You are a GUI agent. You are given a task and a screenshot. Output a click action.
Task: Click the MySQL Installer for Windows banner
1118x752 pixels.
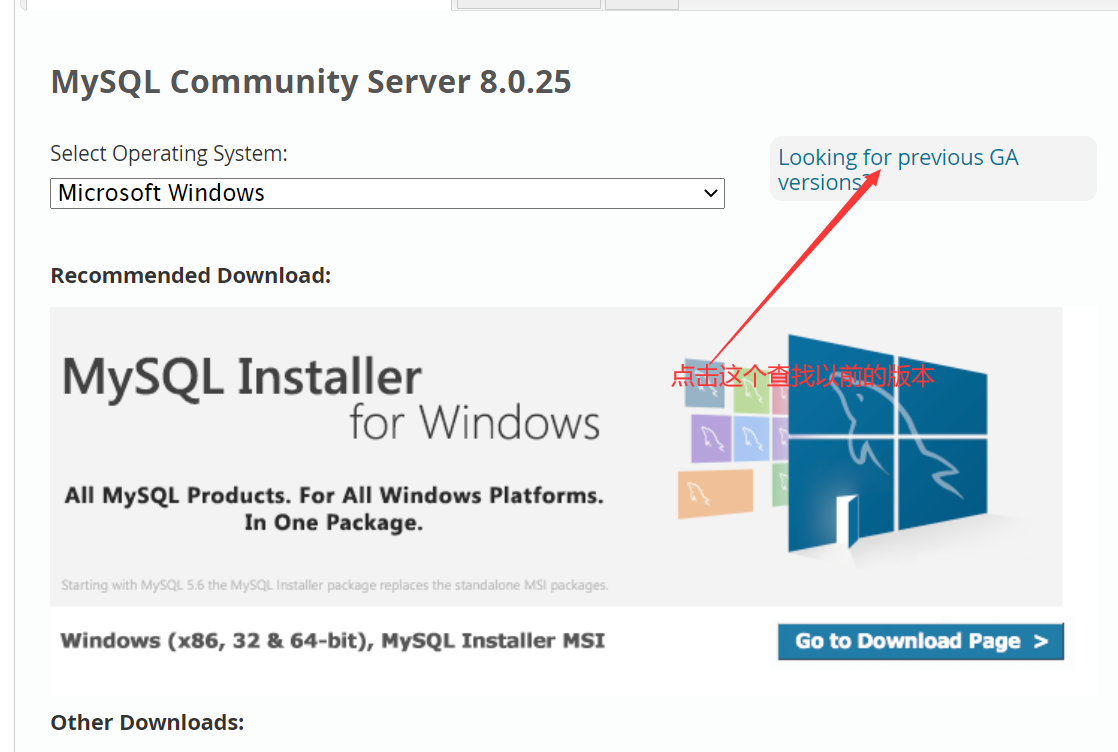[555, 456]
